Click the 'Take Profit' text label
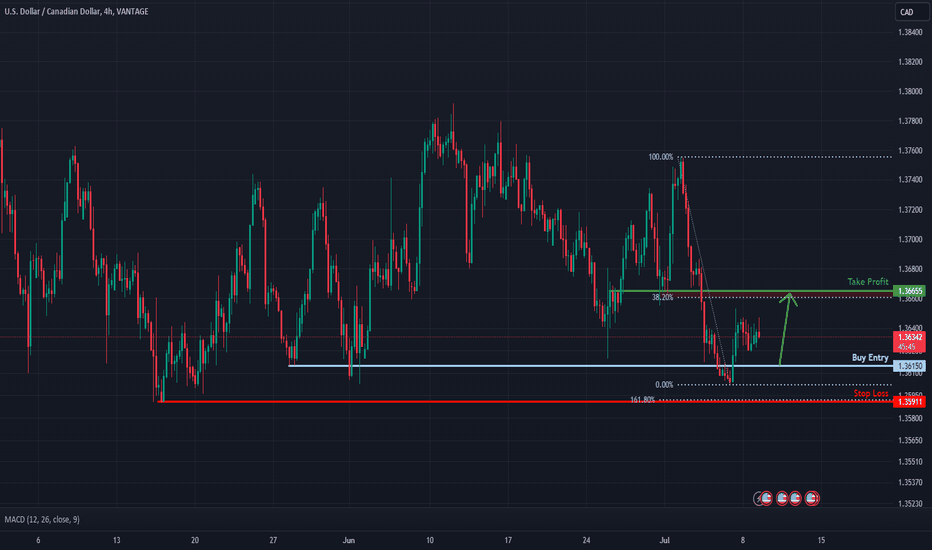The image size is (932, 550). (868, 282)
